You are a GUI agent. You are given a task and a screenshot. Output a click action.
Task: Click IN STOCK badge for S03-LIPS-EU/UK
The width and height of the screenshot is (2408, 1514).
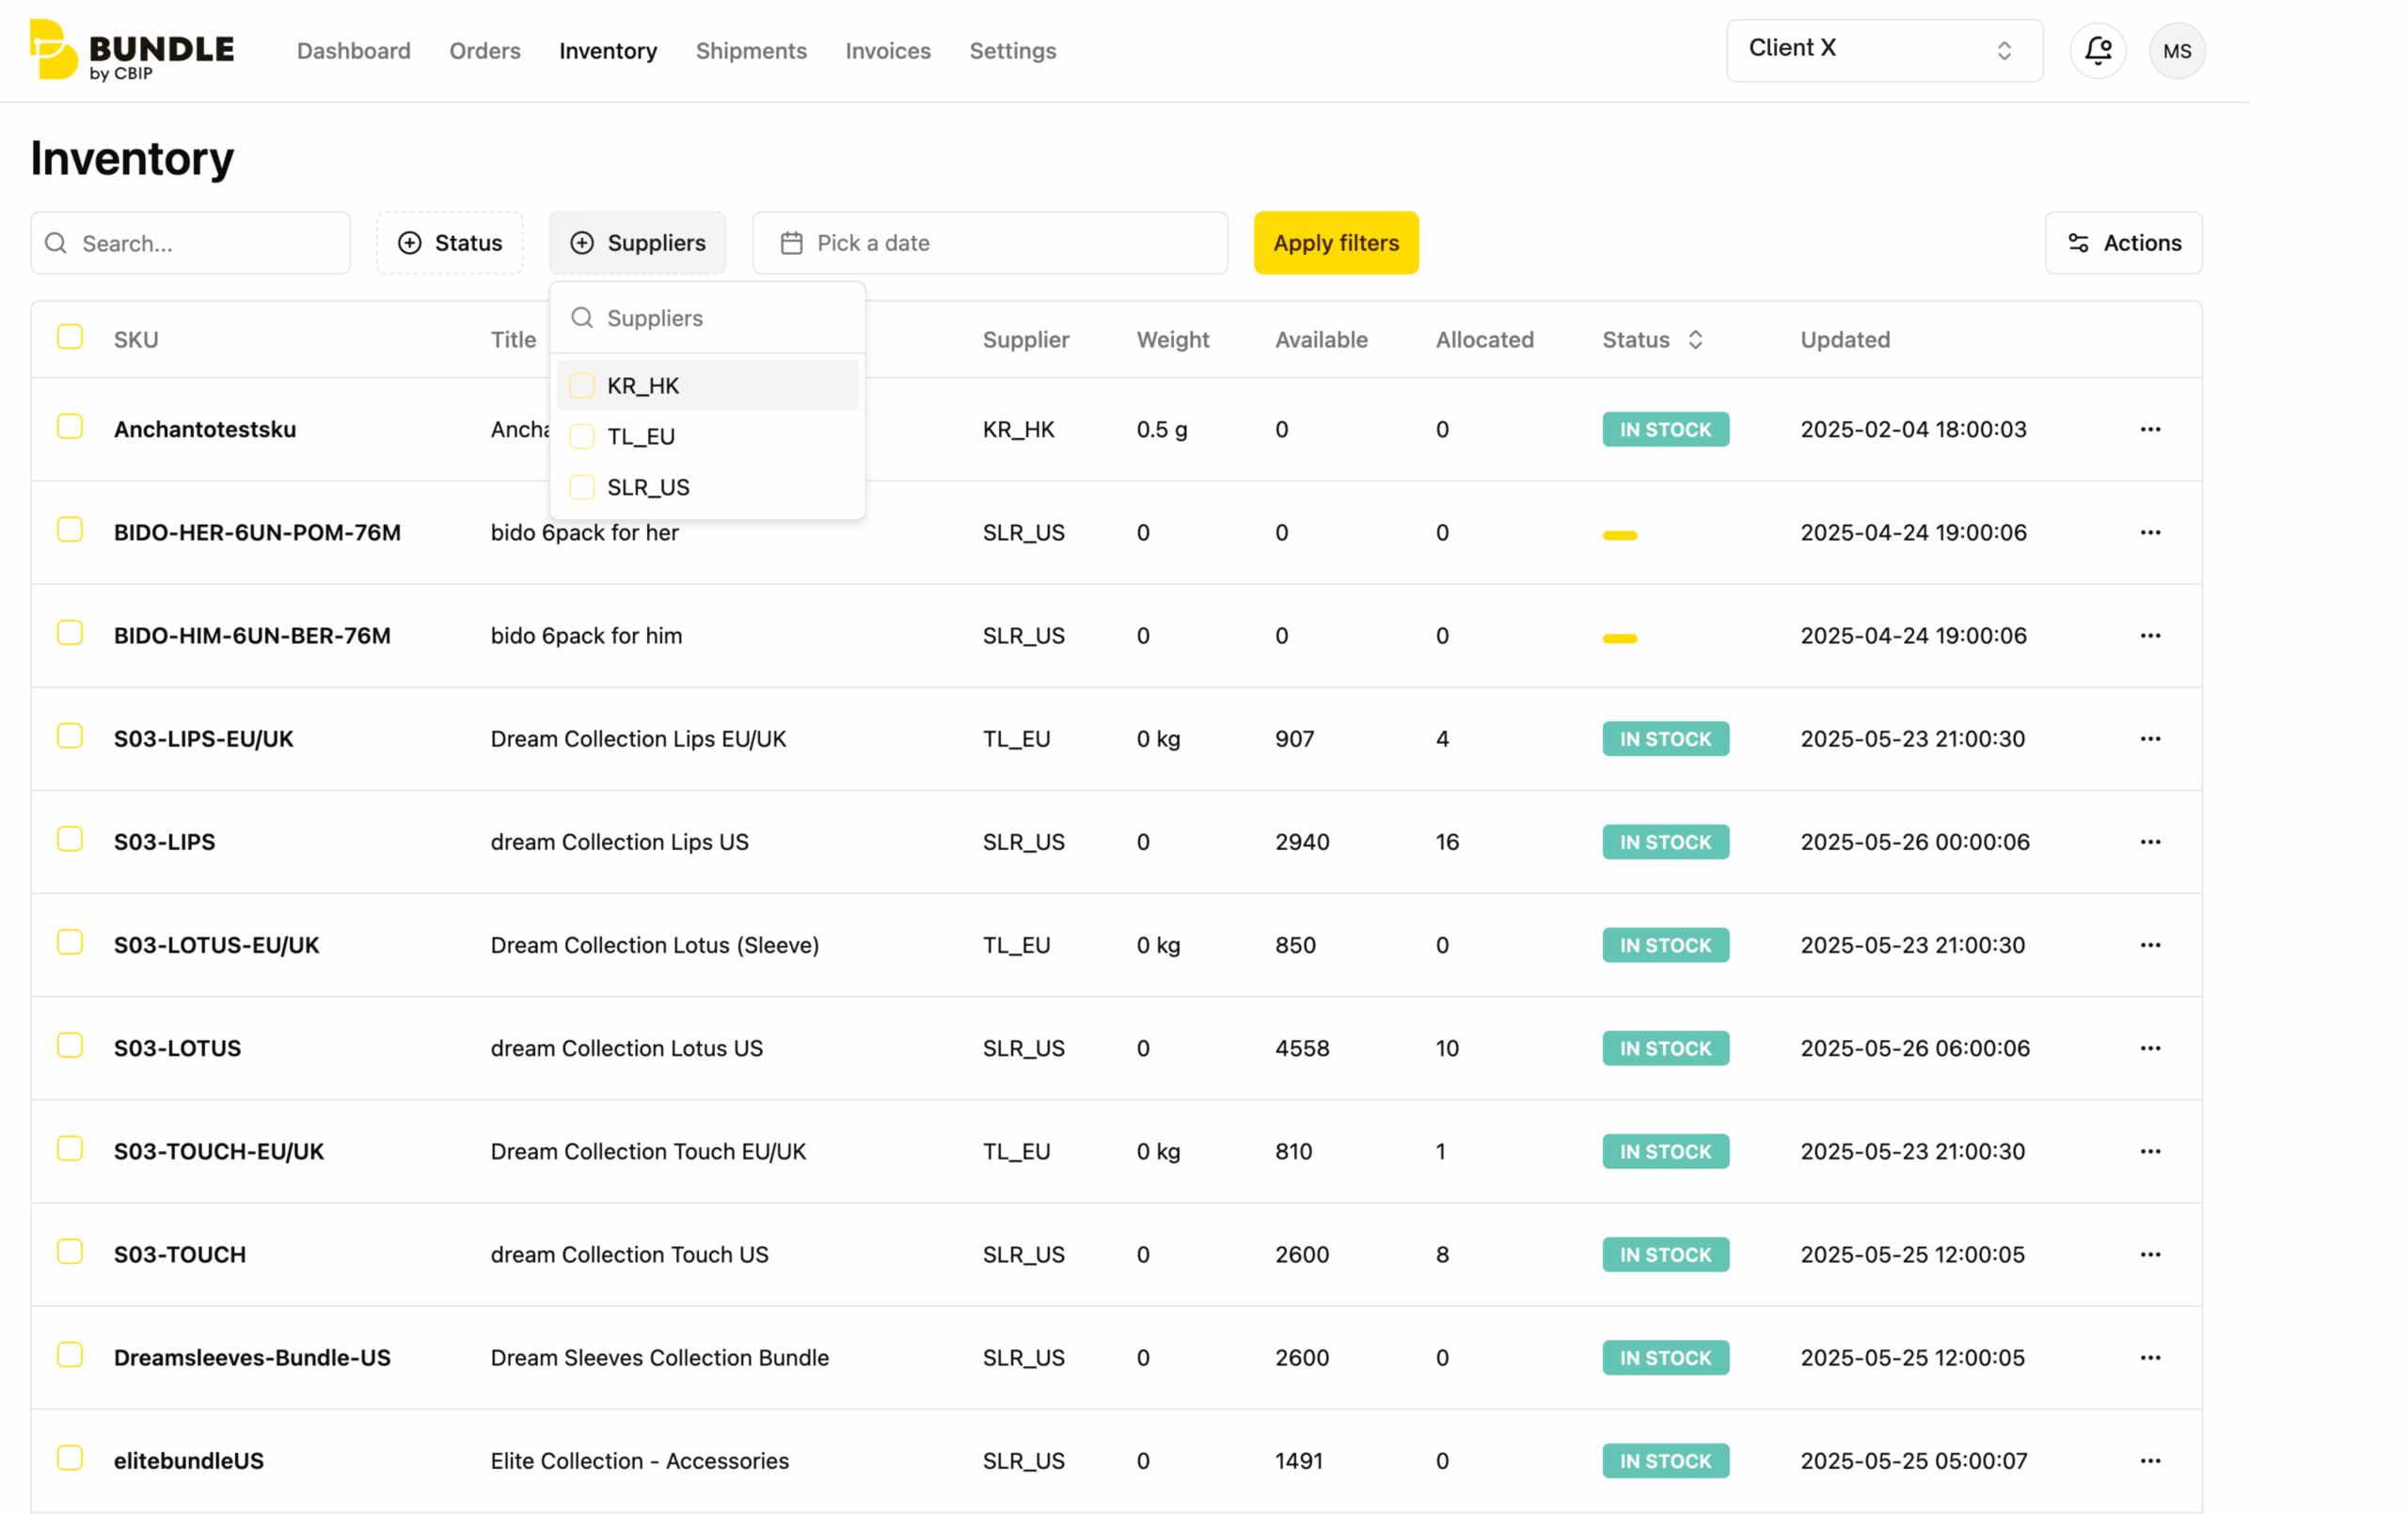coord(1665,738)
